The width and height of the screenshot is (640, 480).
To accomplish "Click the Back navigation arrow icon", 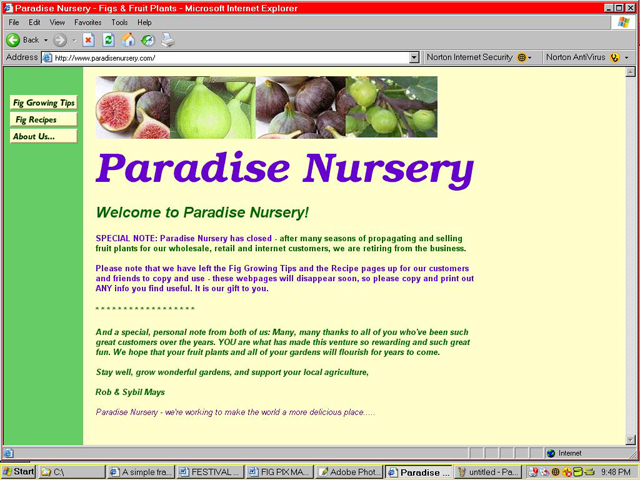I will click(13, 40).
